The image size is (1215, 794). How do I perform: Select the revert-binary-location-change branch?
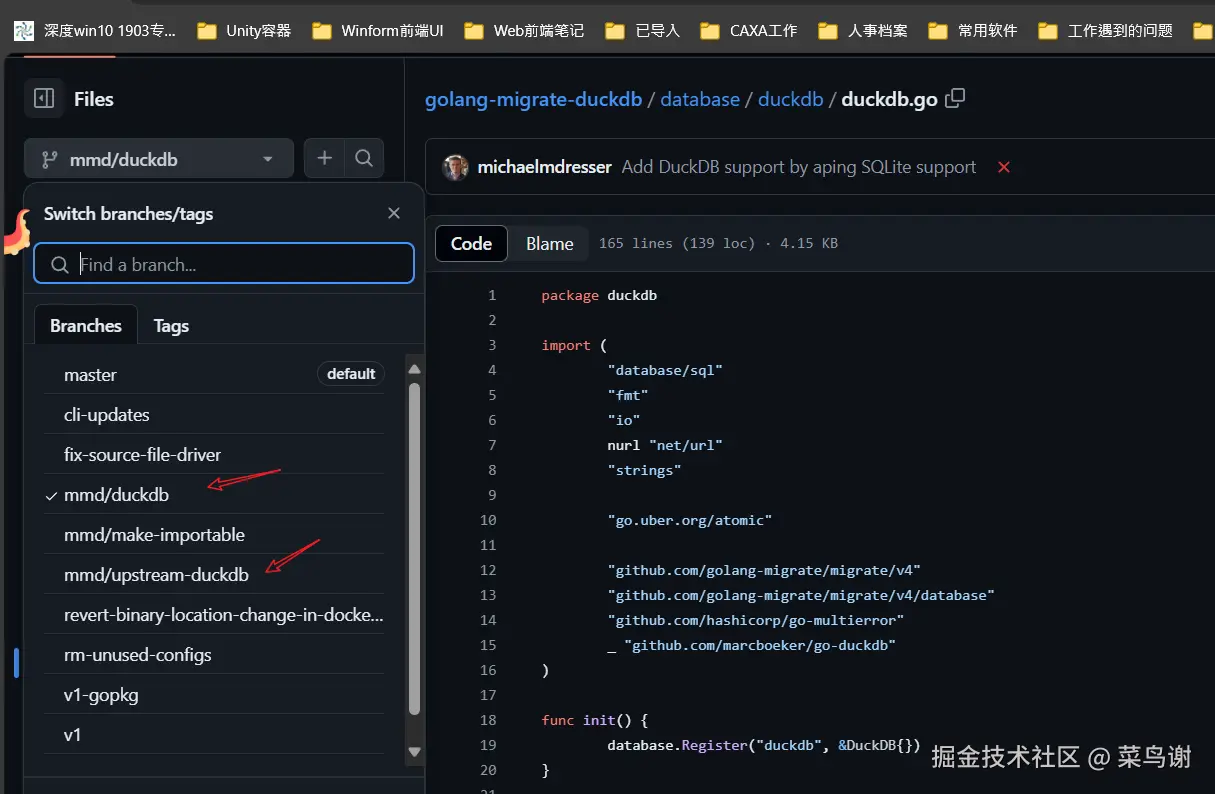(214, 614)
